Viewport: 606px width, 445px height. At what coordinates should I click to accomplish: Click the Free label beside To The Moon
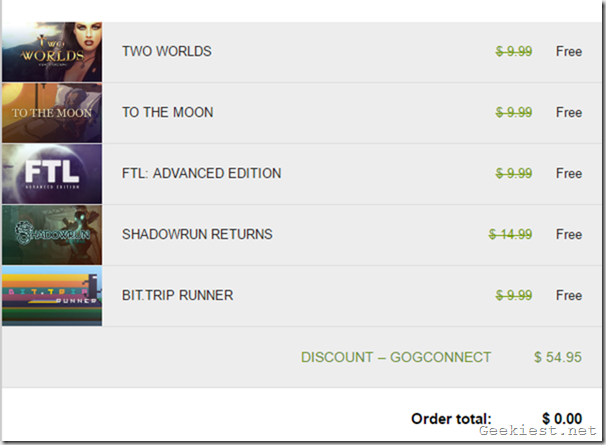569,112
